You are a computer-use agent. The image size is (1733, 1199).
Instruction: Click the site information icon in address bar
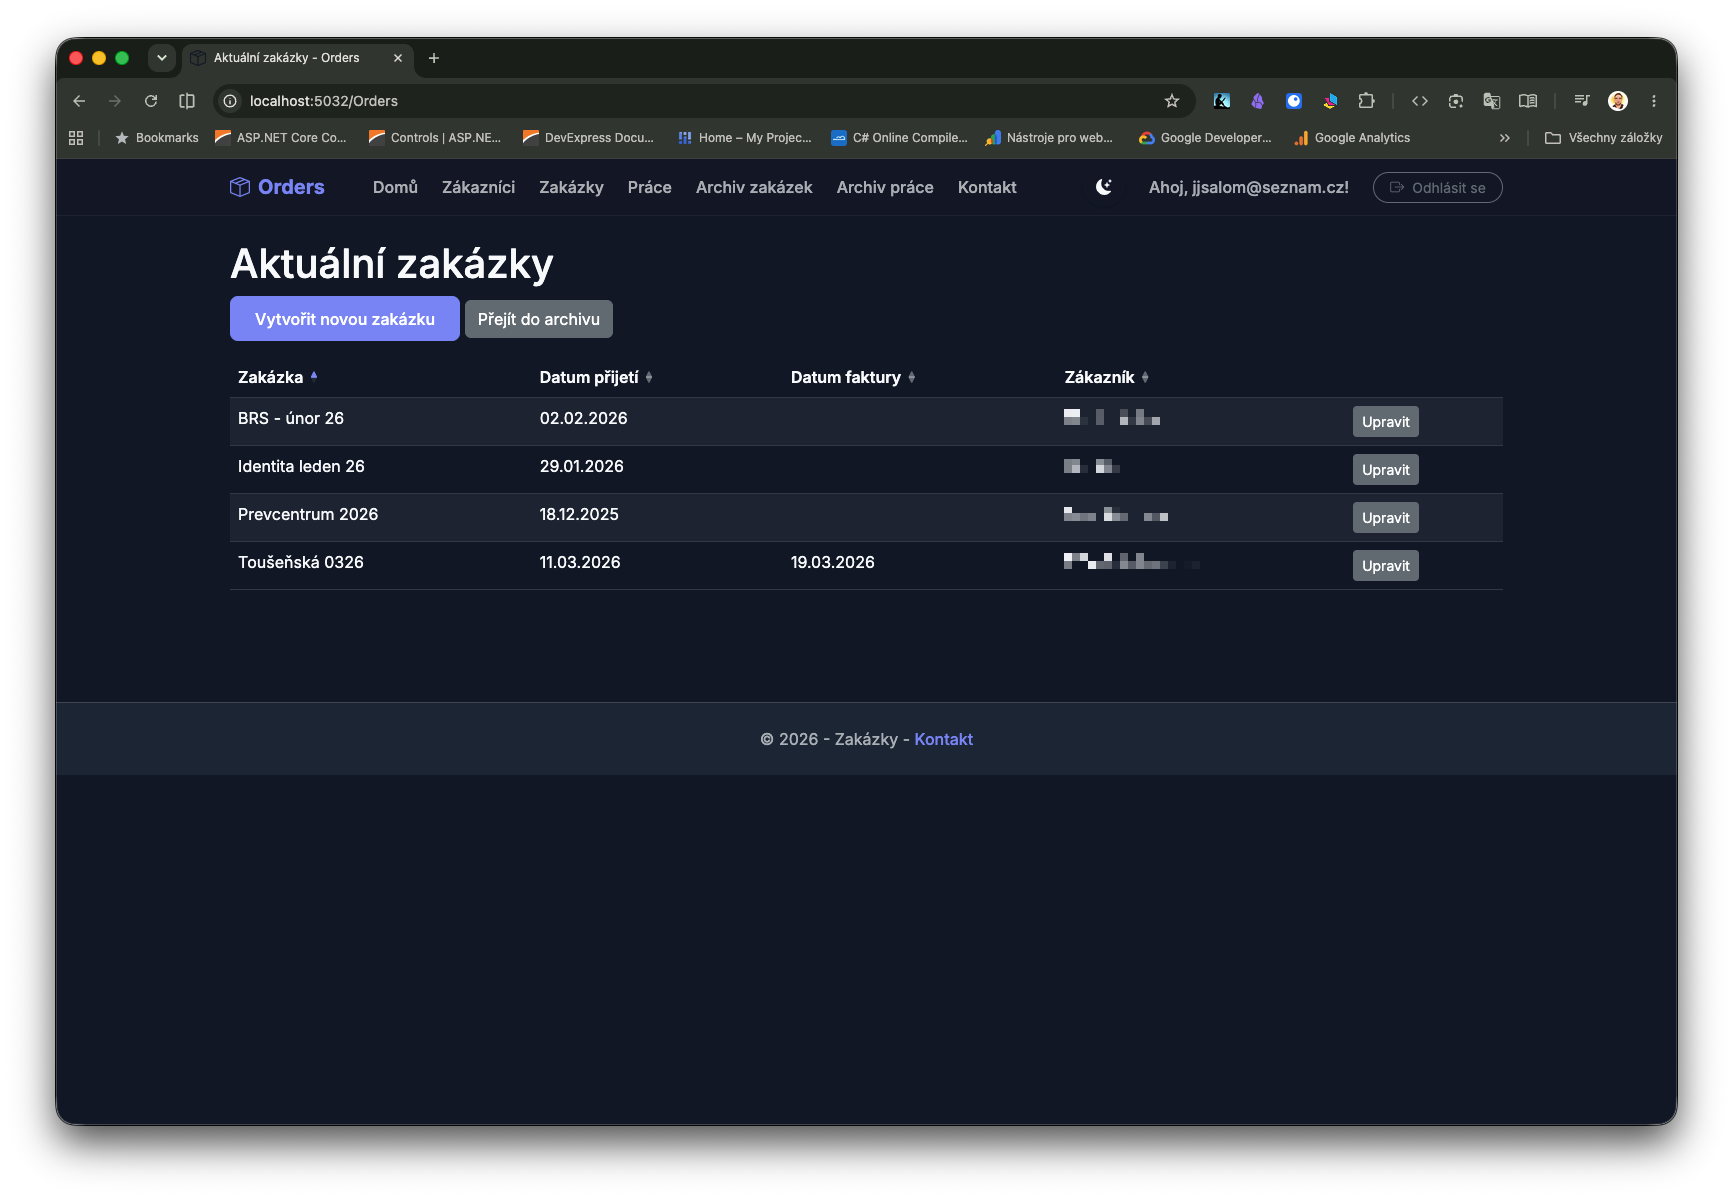pos(230,101)
